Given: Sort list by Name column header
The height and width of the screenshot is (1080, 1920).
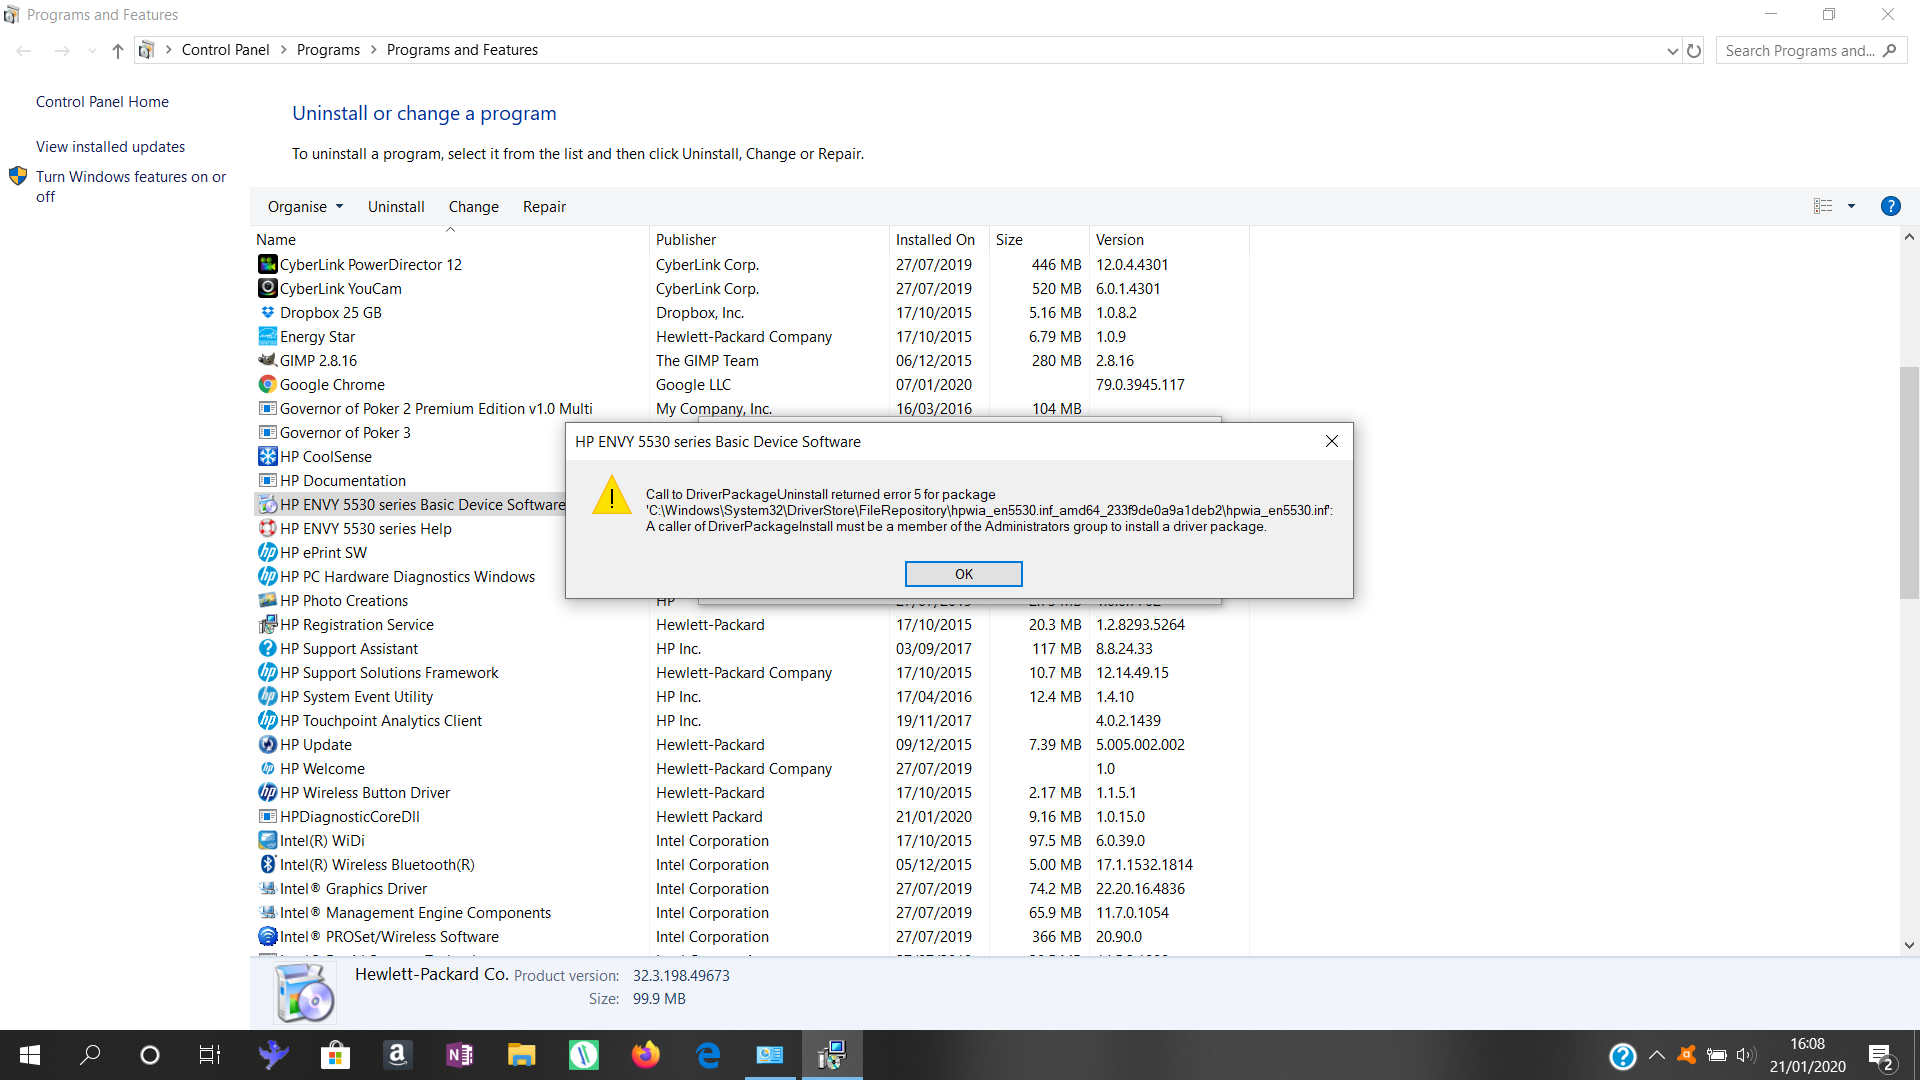Looking at the screenshot, I should click(x=450, y=240).
